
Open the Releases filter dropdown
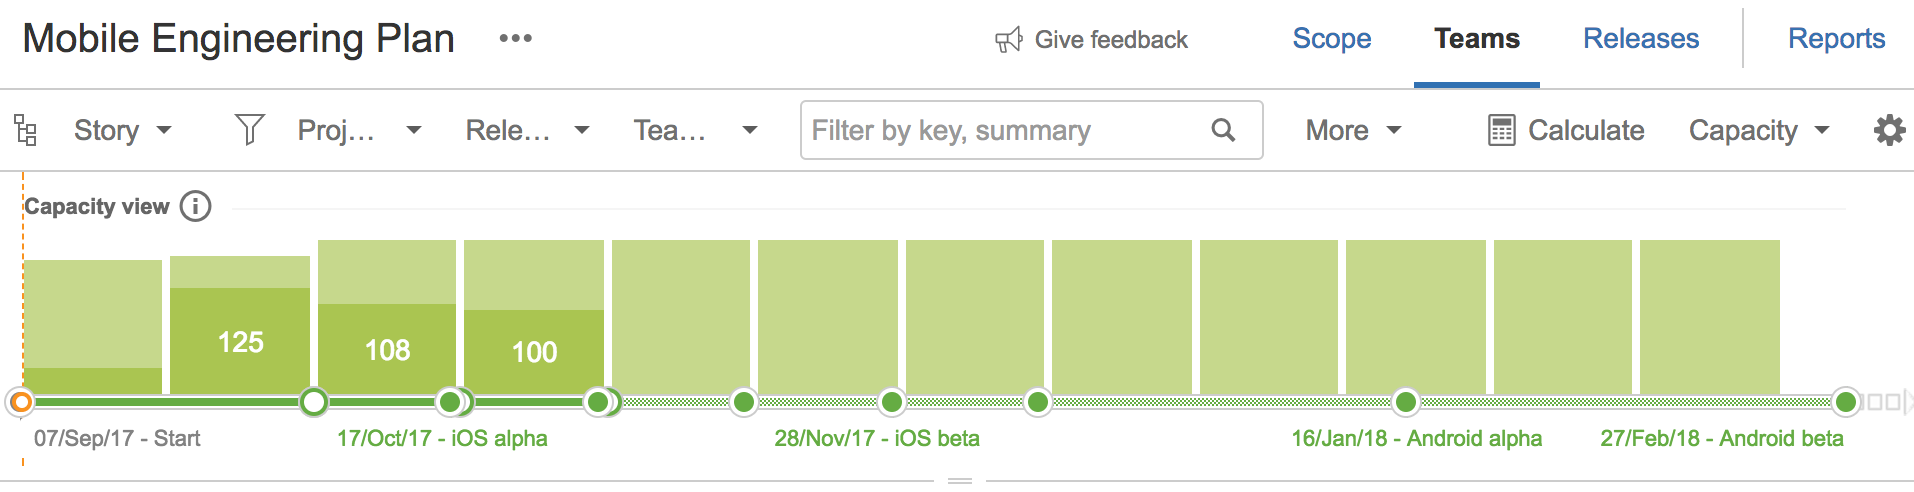[528, 130]
